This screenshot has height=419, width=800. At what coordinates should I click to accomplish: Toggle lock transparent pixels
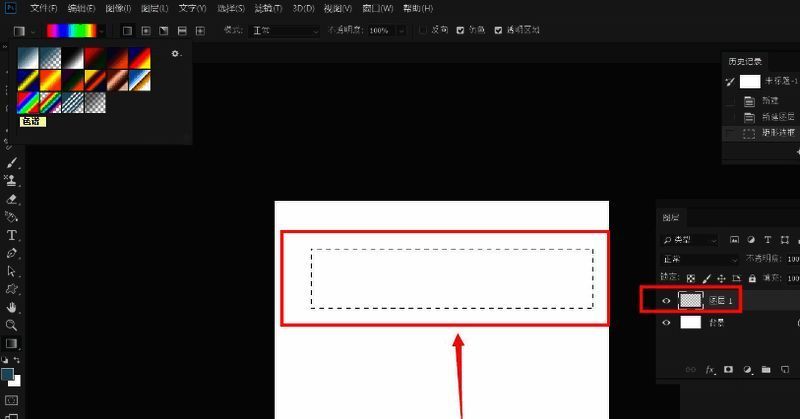[691, 278]
